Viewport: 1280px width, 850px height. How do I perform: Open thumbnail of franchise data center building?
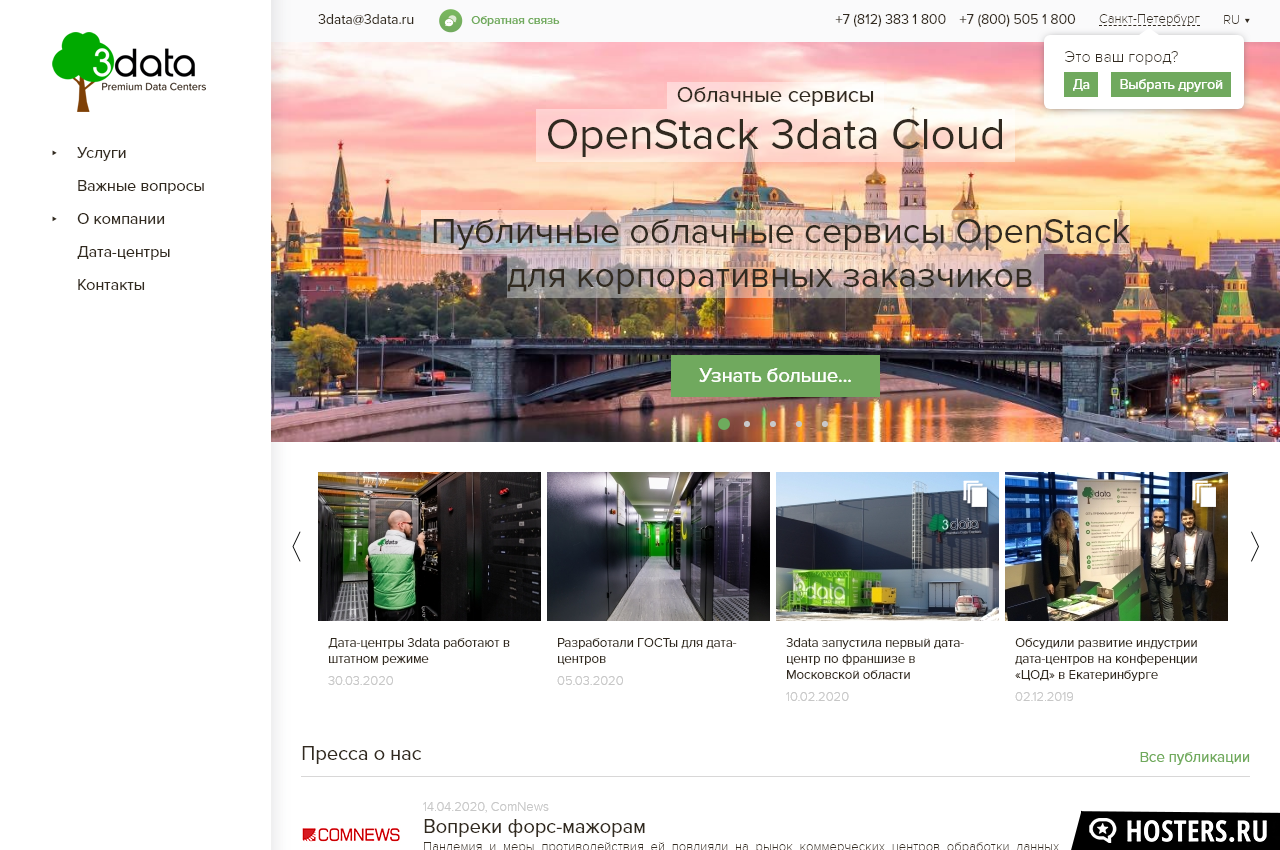[887, 546]
